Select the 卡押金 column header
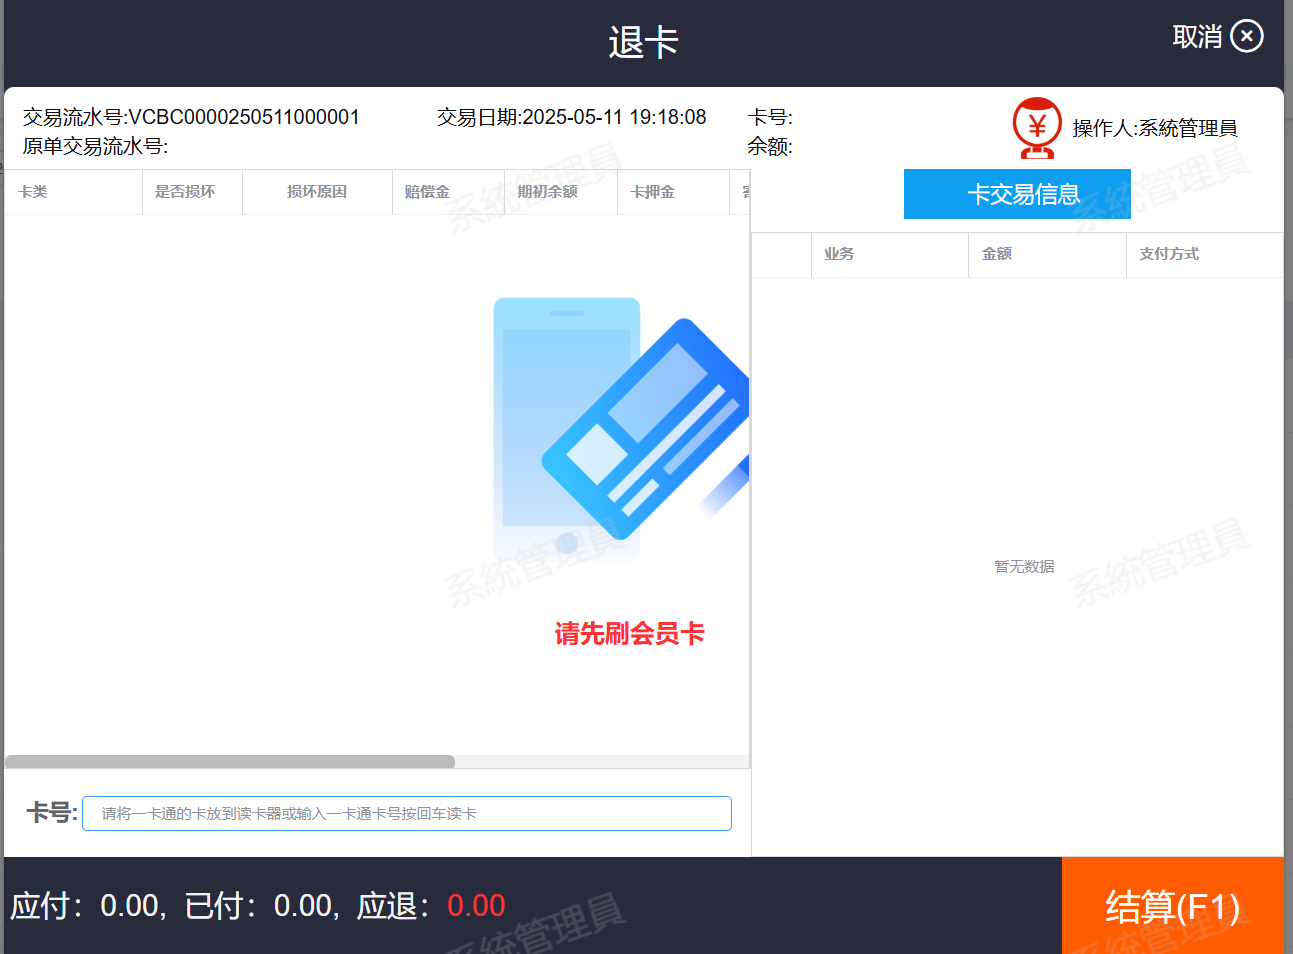Screen dimensions: 1293x954 653,192
